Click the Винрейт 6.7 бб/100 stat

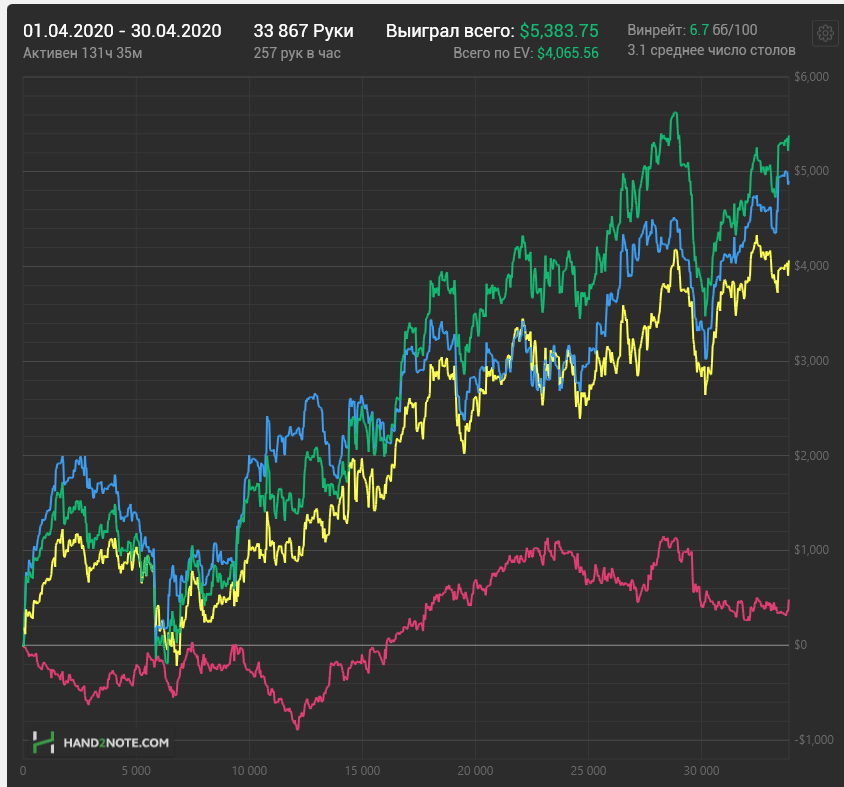692,30
